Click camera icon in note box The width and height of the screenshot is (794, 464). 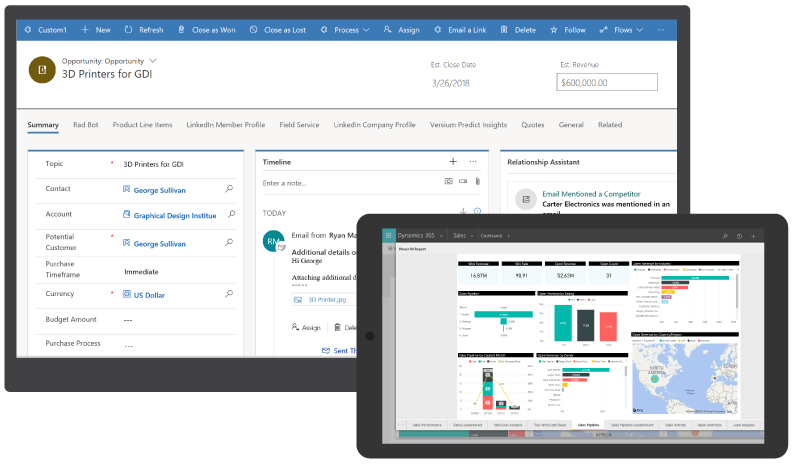tap(449, 181)
